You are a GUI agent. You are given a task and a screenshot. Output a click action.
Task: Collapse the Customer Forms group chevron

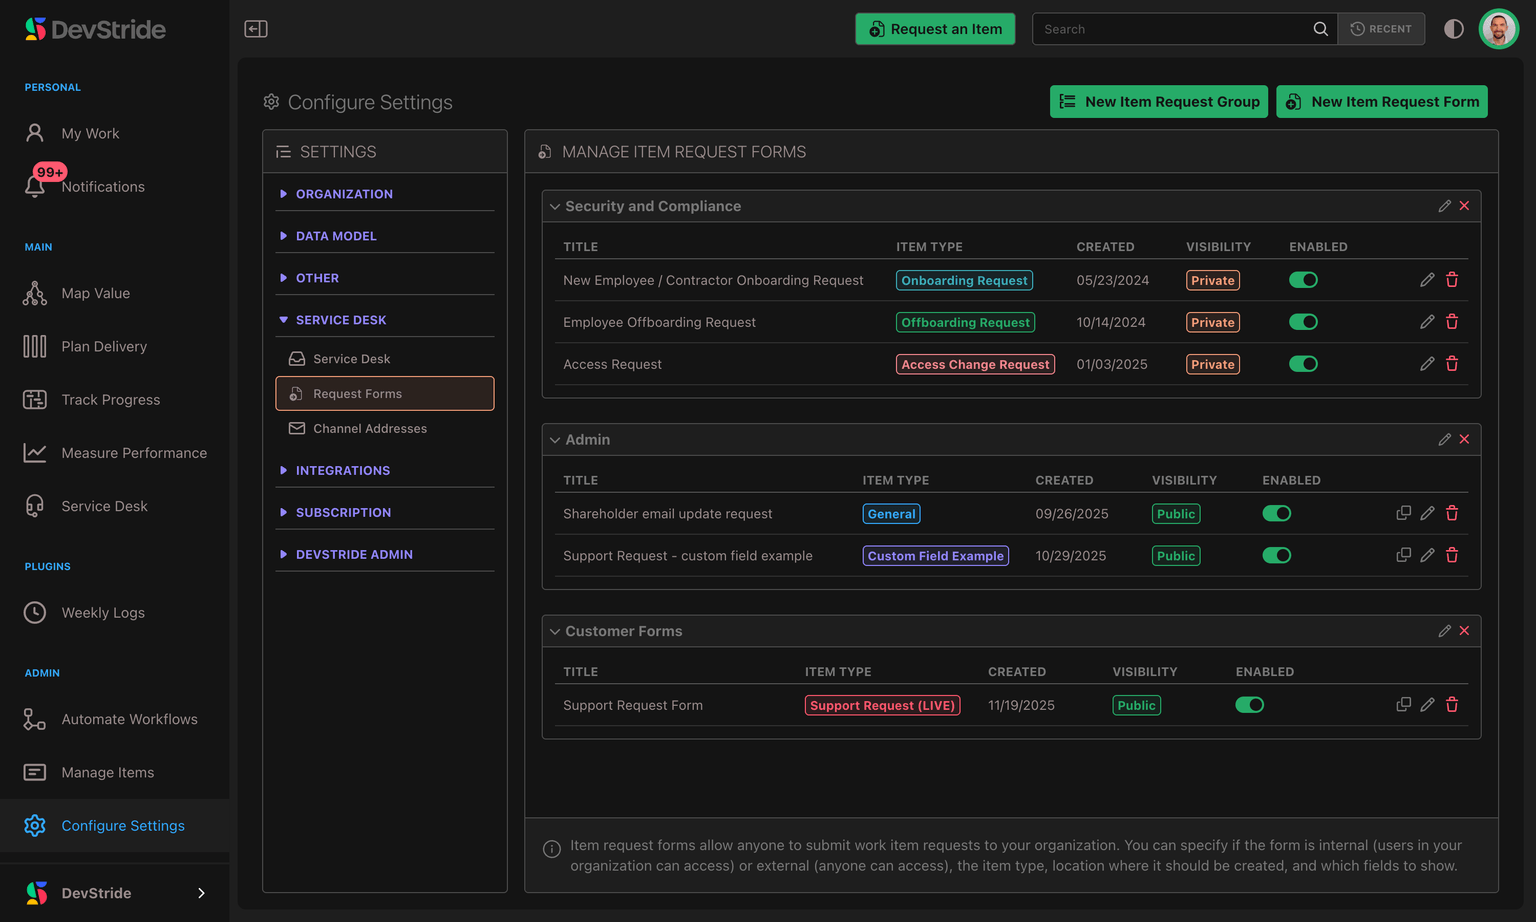(x=555, y=632)
